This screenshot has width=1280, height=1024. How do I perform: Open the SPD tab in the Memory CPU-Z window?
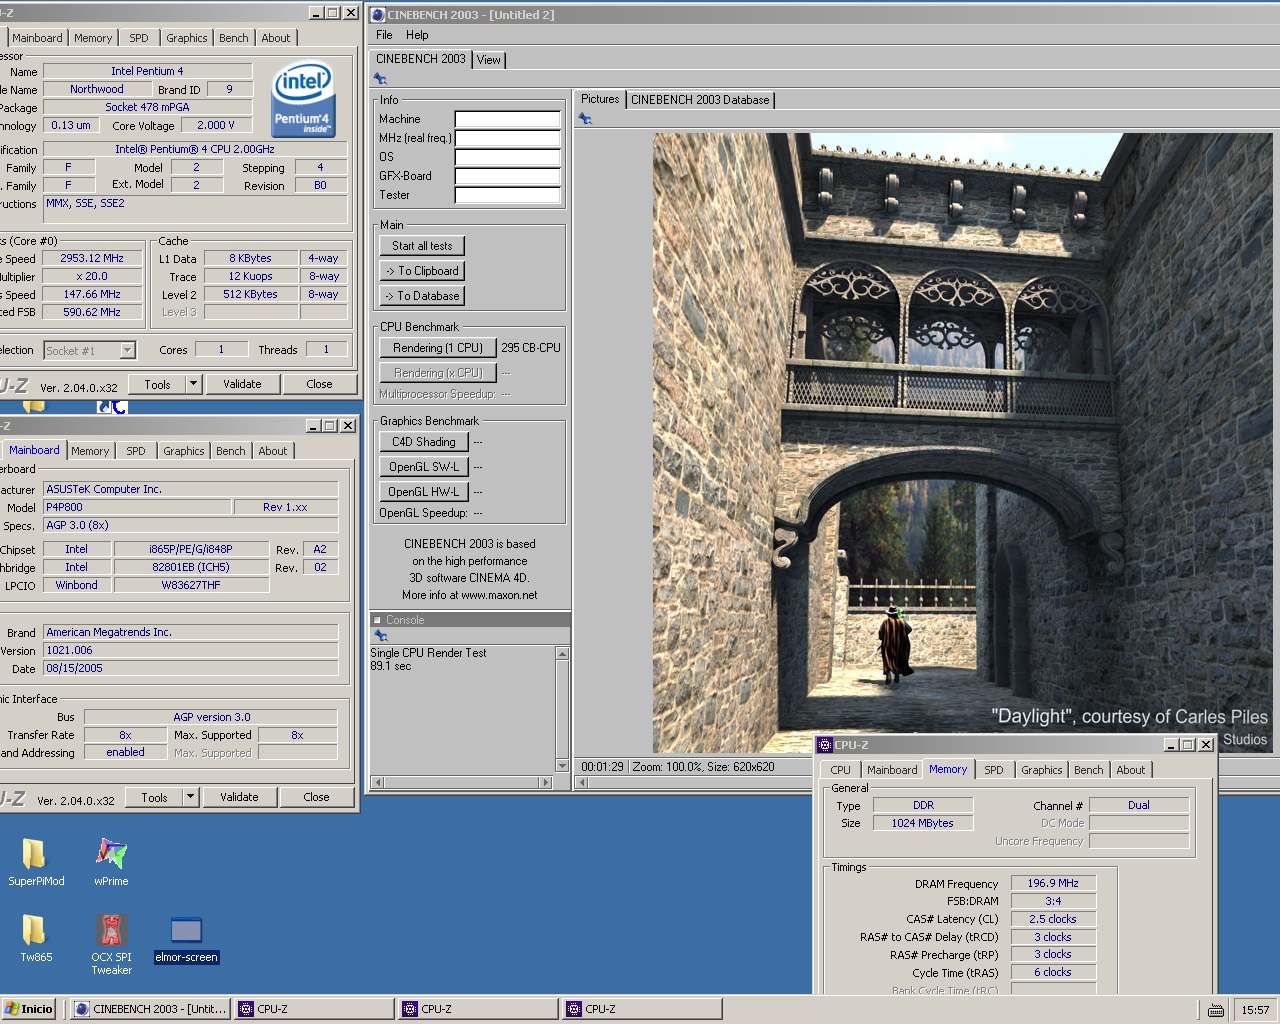pyautogui.click(x=993, y=770)
